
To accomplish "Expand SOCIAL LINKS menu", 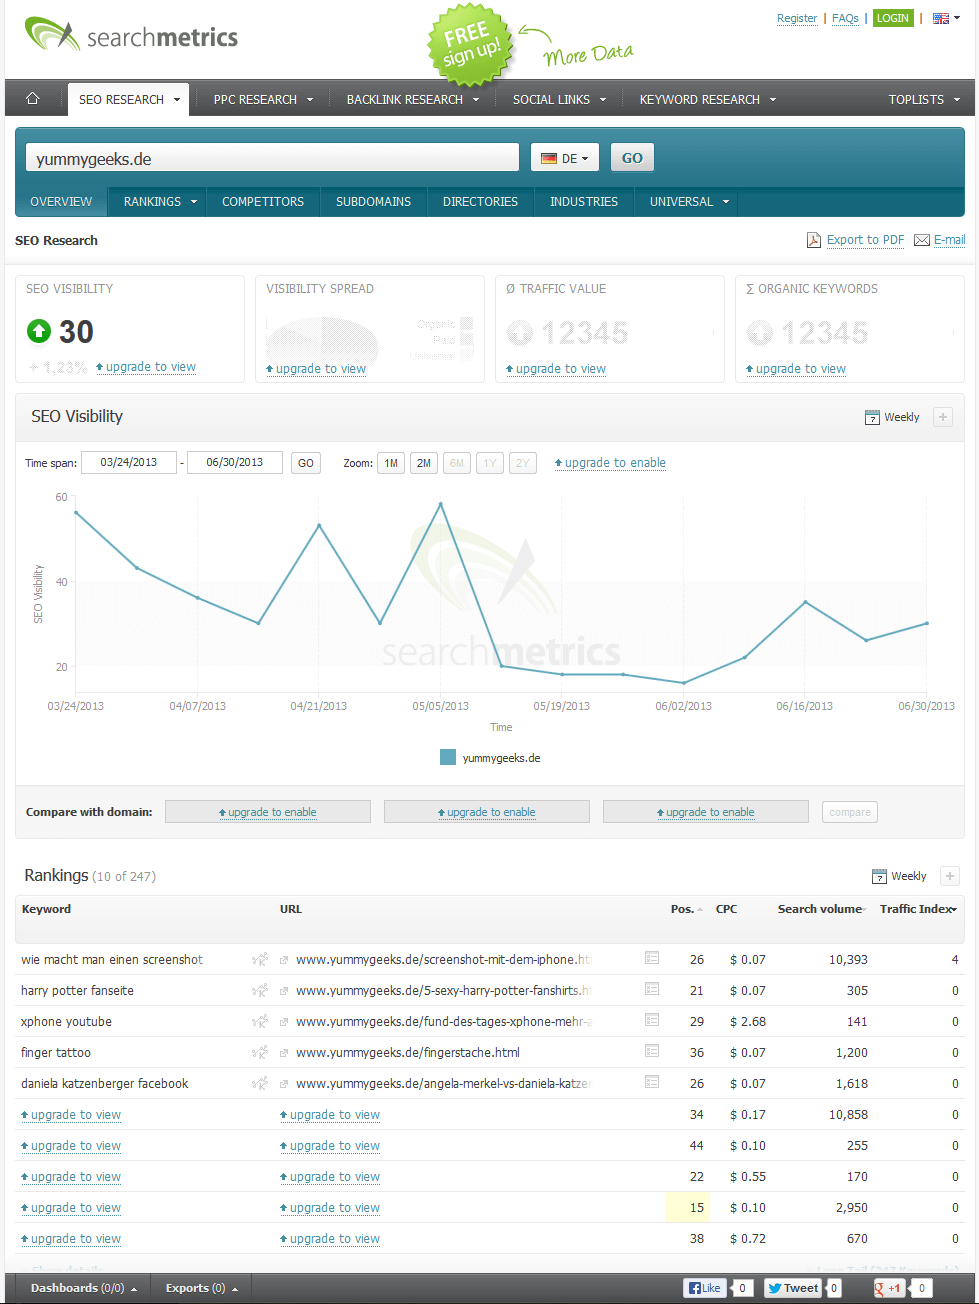I will tap(559, 99).
